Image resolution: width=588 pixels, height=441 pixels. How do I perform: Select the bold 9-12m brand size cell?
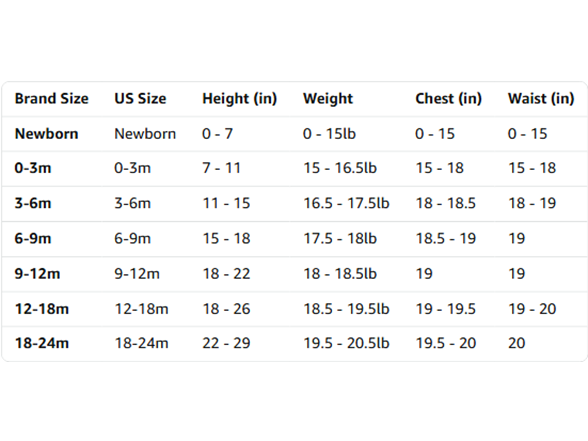pos(38,274)
